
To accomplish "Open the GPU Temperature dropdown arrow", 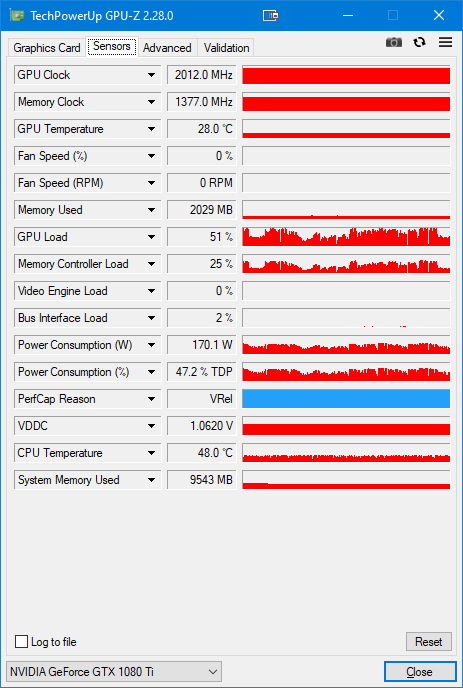I will tap(151, 129).
